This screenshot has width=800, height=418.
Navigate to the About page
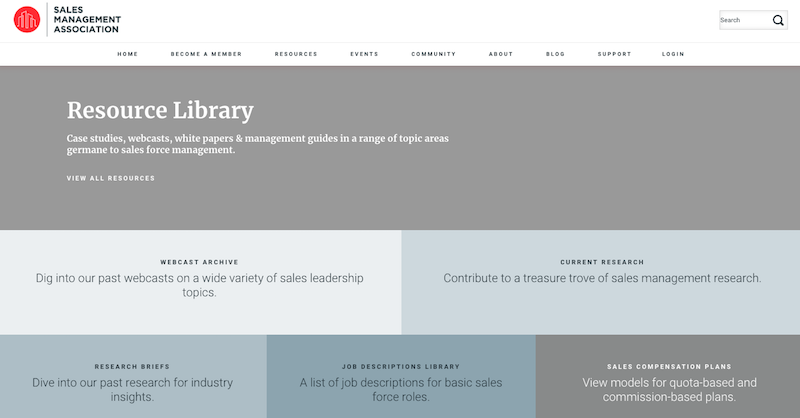click(501, 54)
